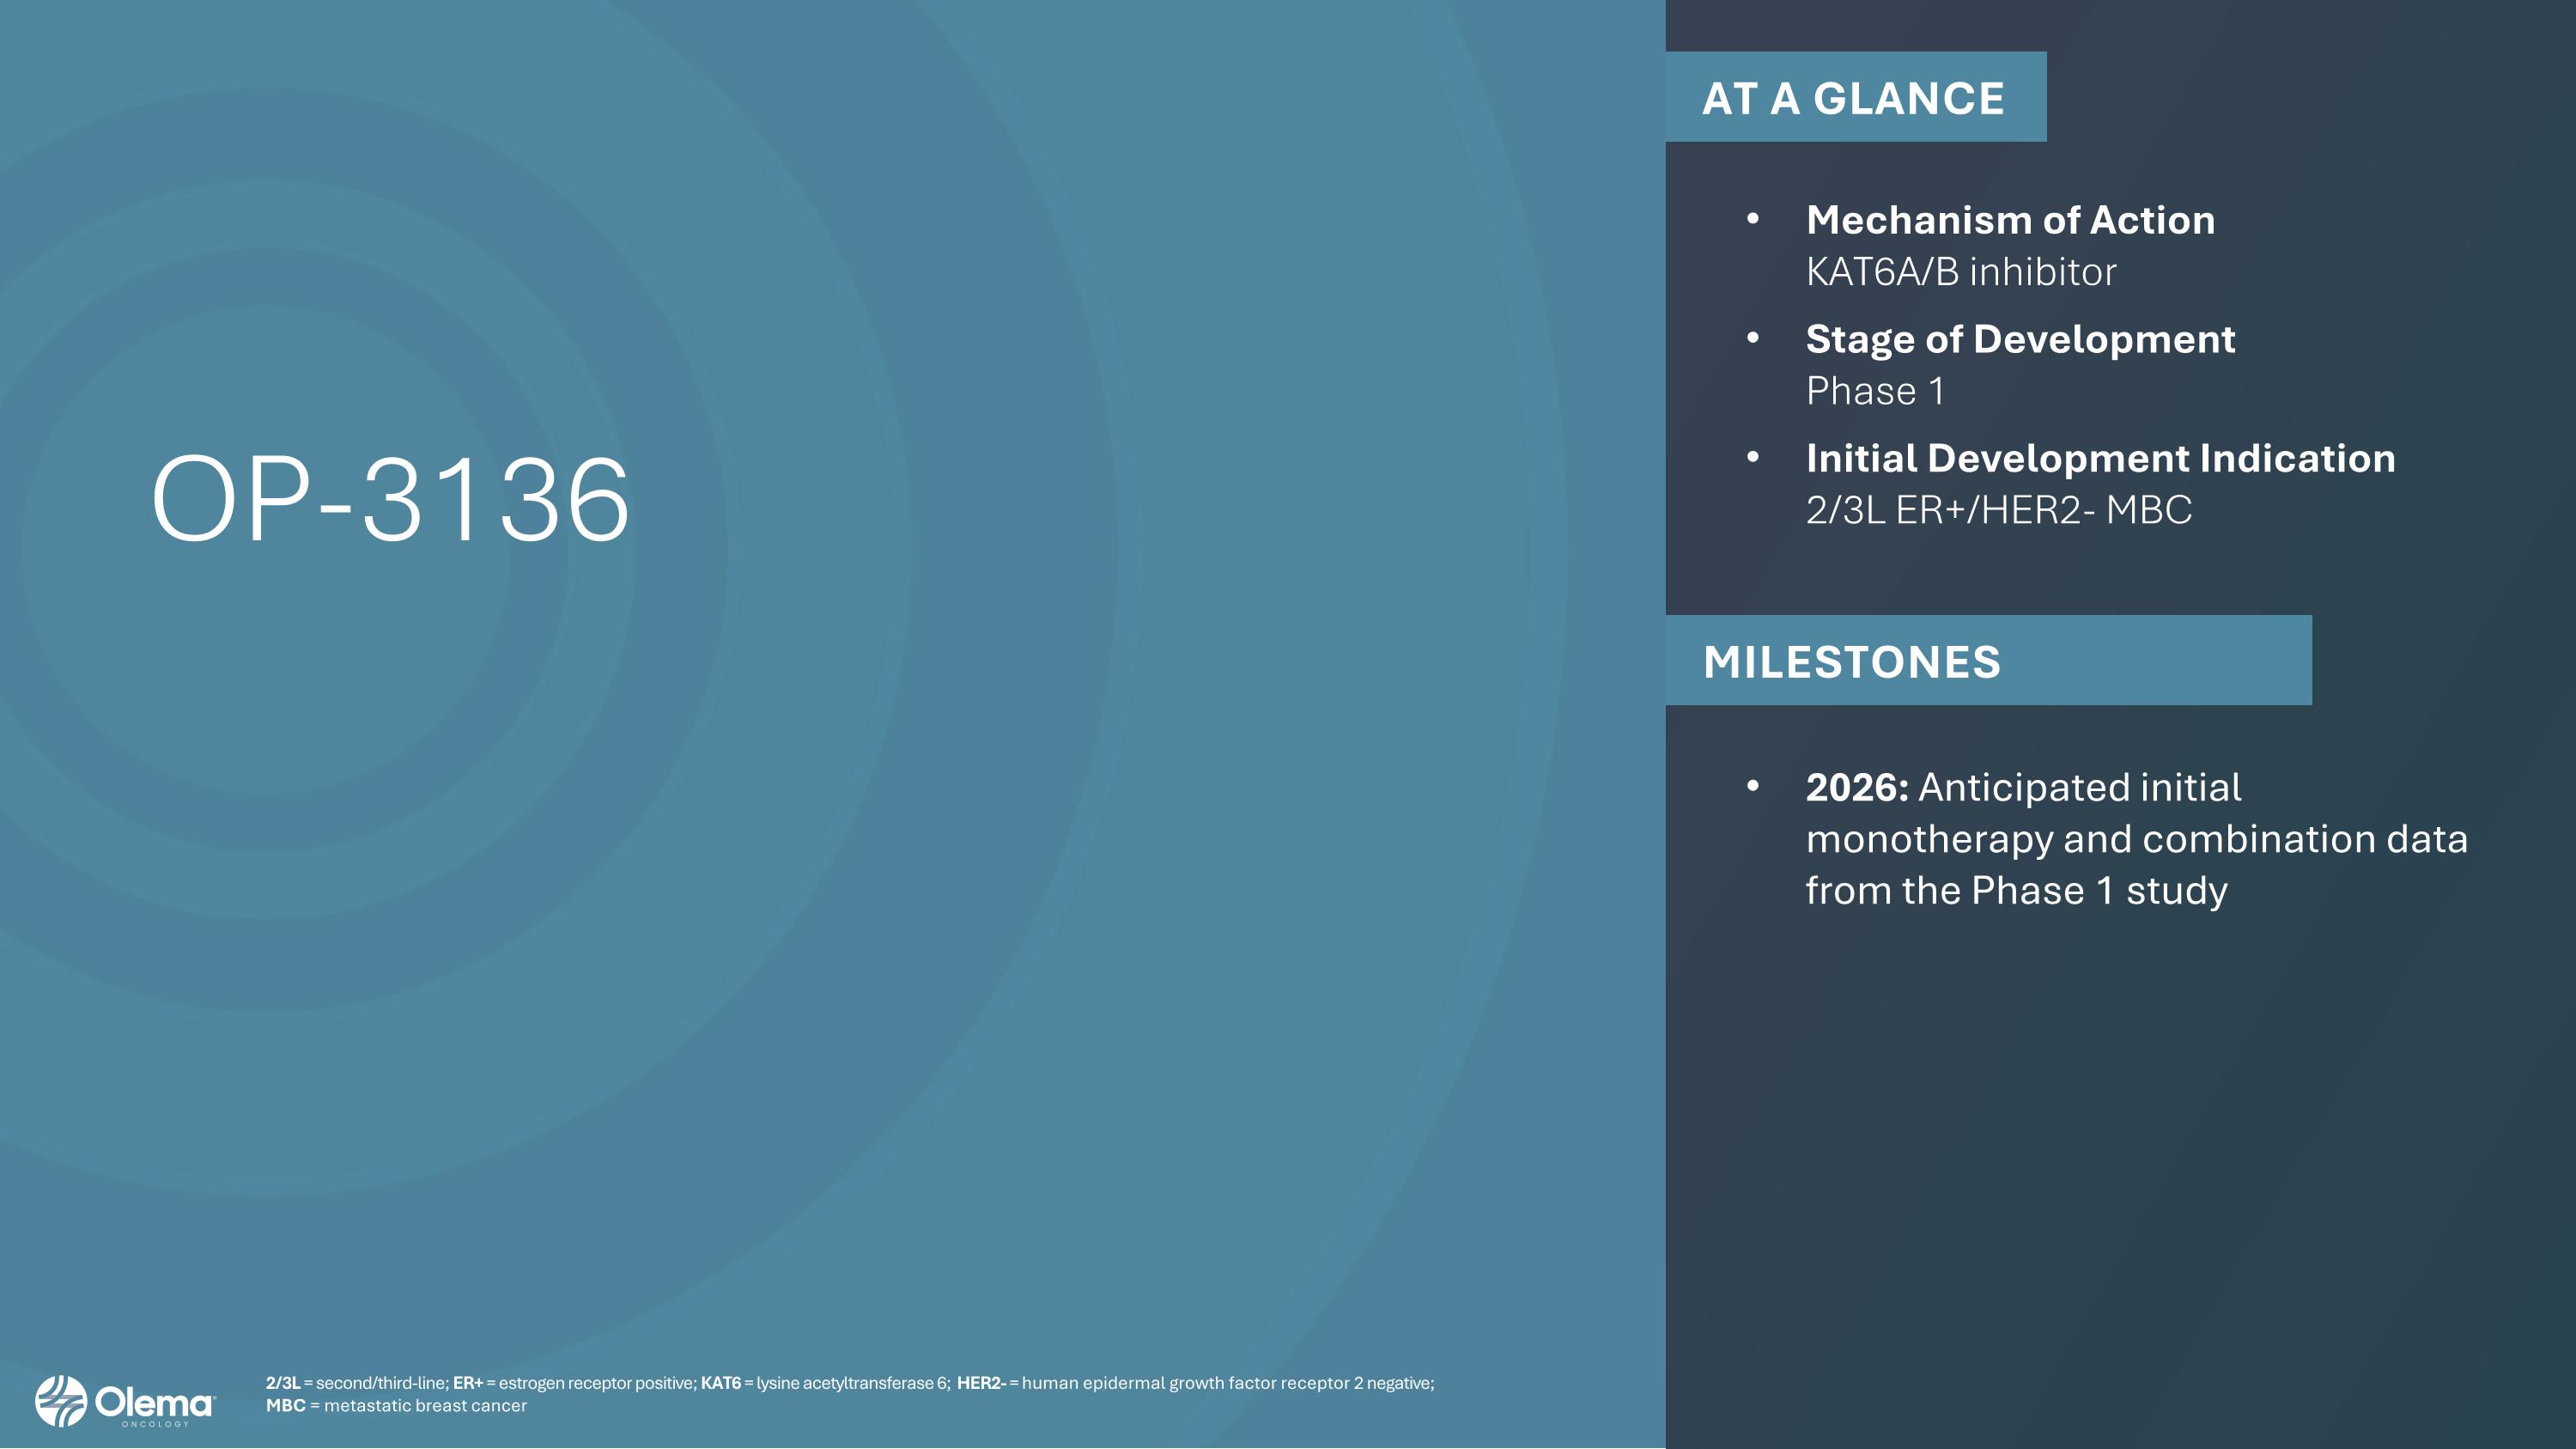The width and height of the screenshot is (2576, 1449).
Task: Click the 'monotherapy and combination data' line
Action: point(2136,839)
